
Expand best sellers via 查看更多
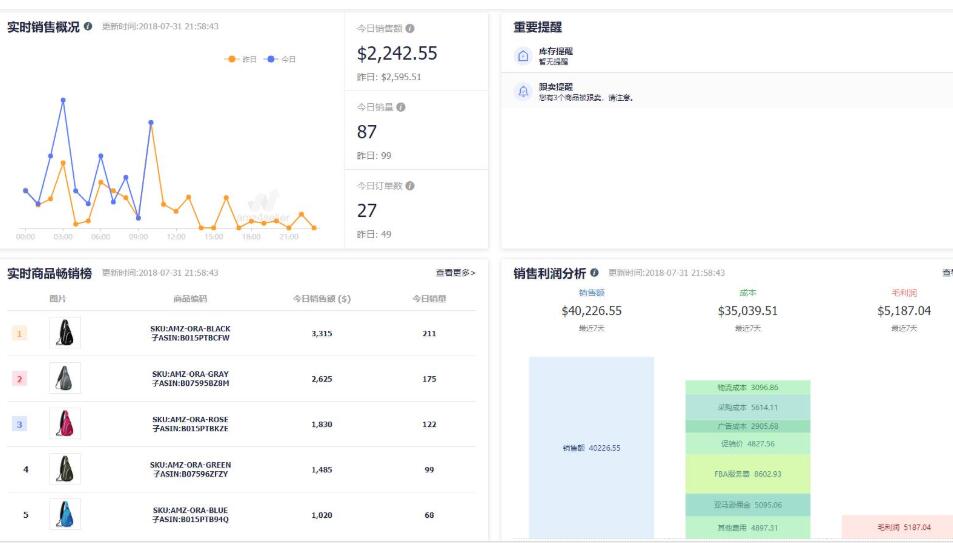tap(455, 273)
